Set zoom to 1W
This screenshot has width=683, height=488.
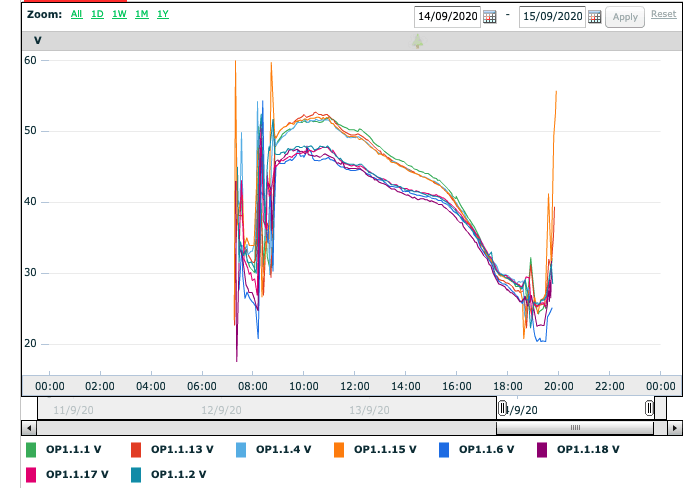click(x=119, y=14)
